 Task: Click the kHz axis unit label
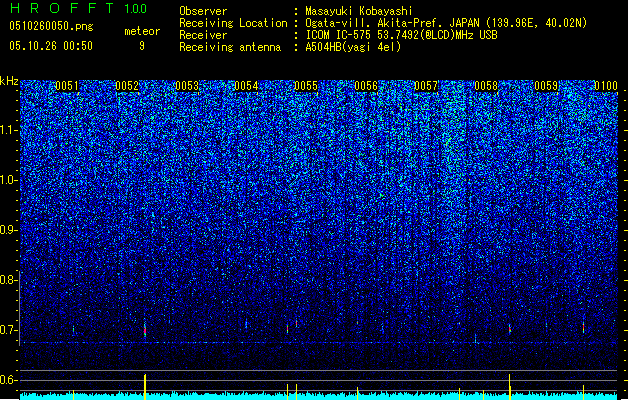click(9, 81)
